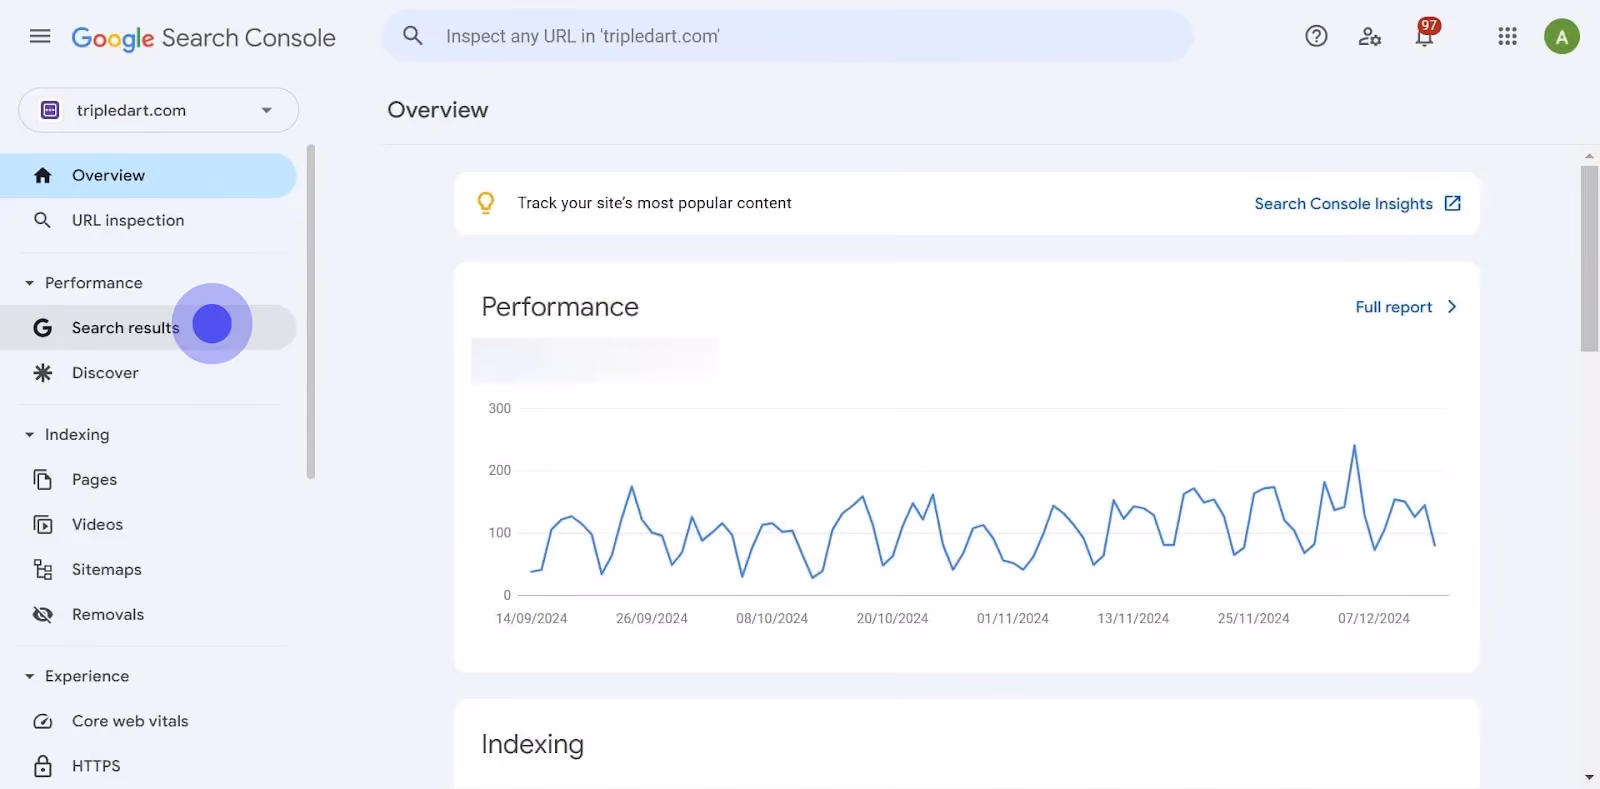Click the tripledart.com property icon
1600x789 pixels.
point(50,110)
